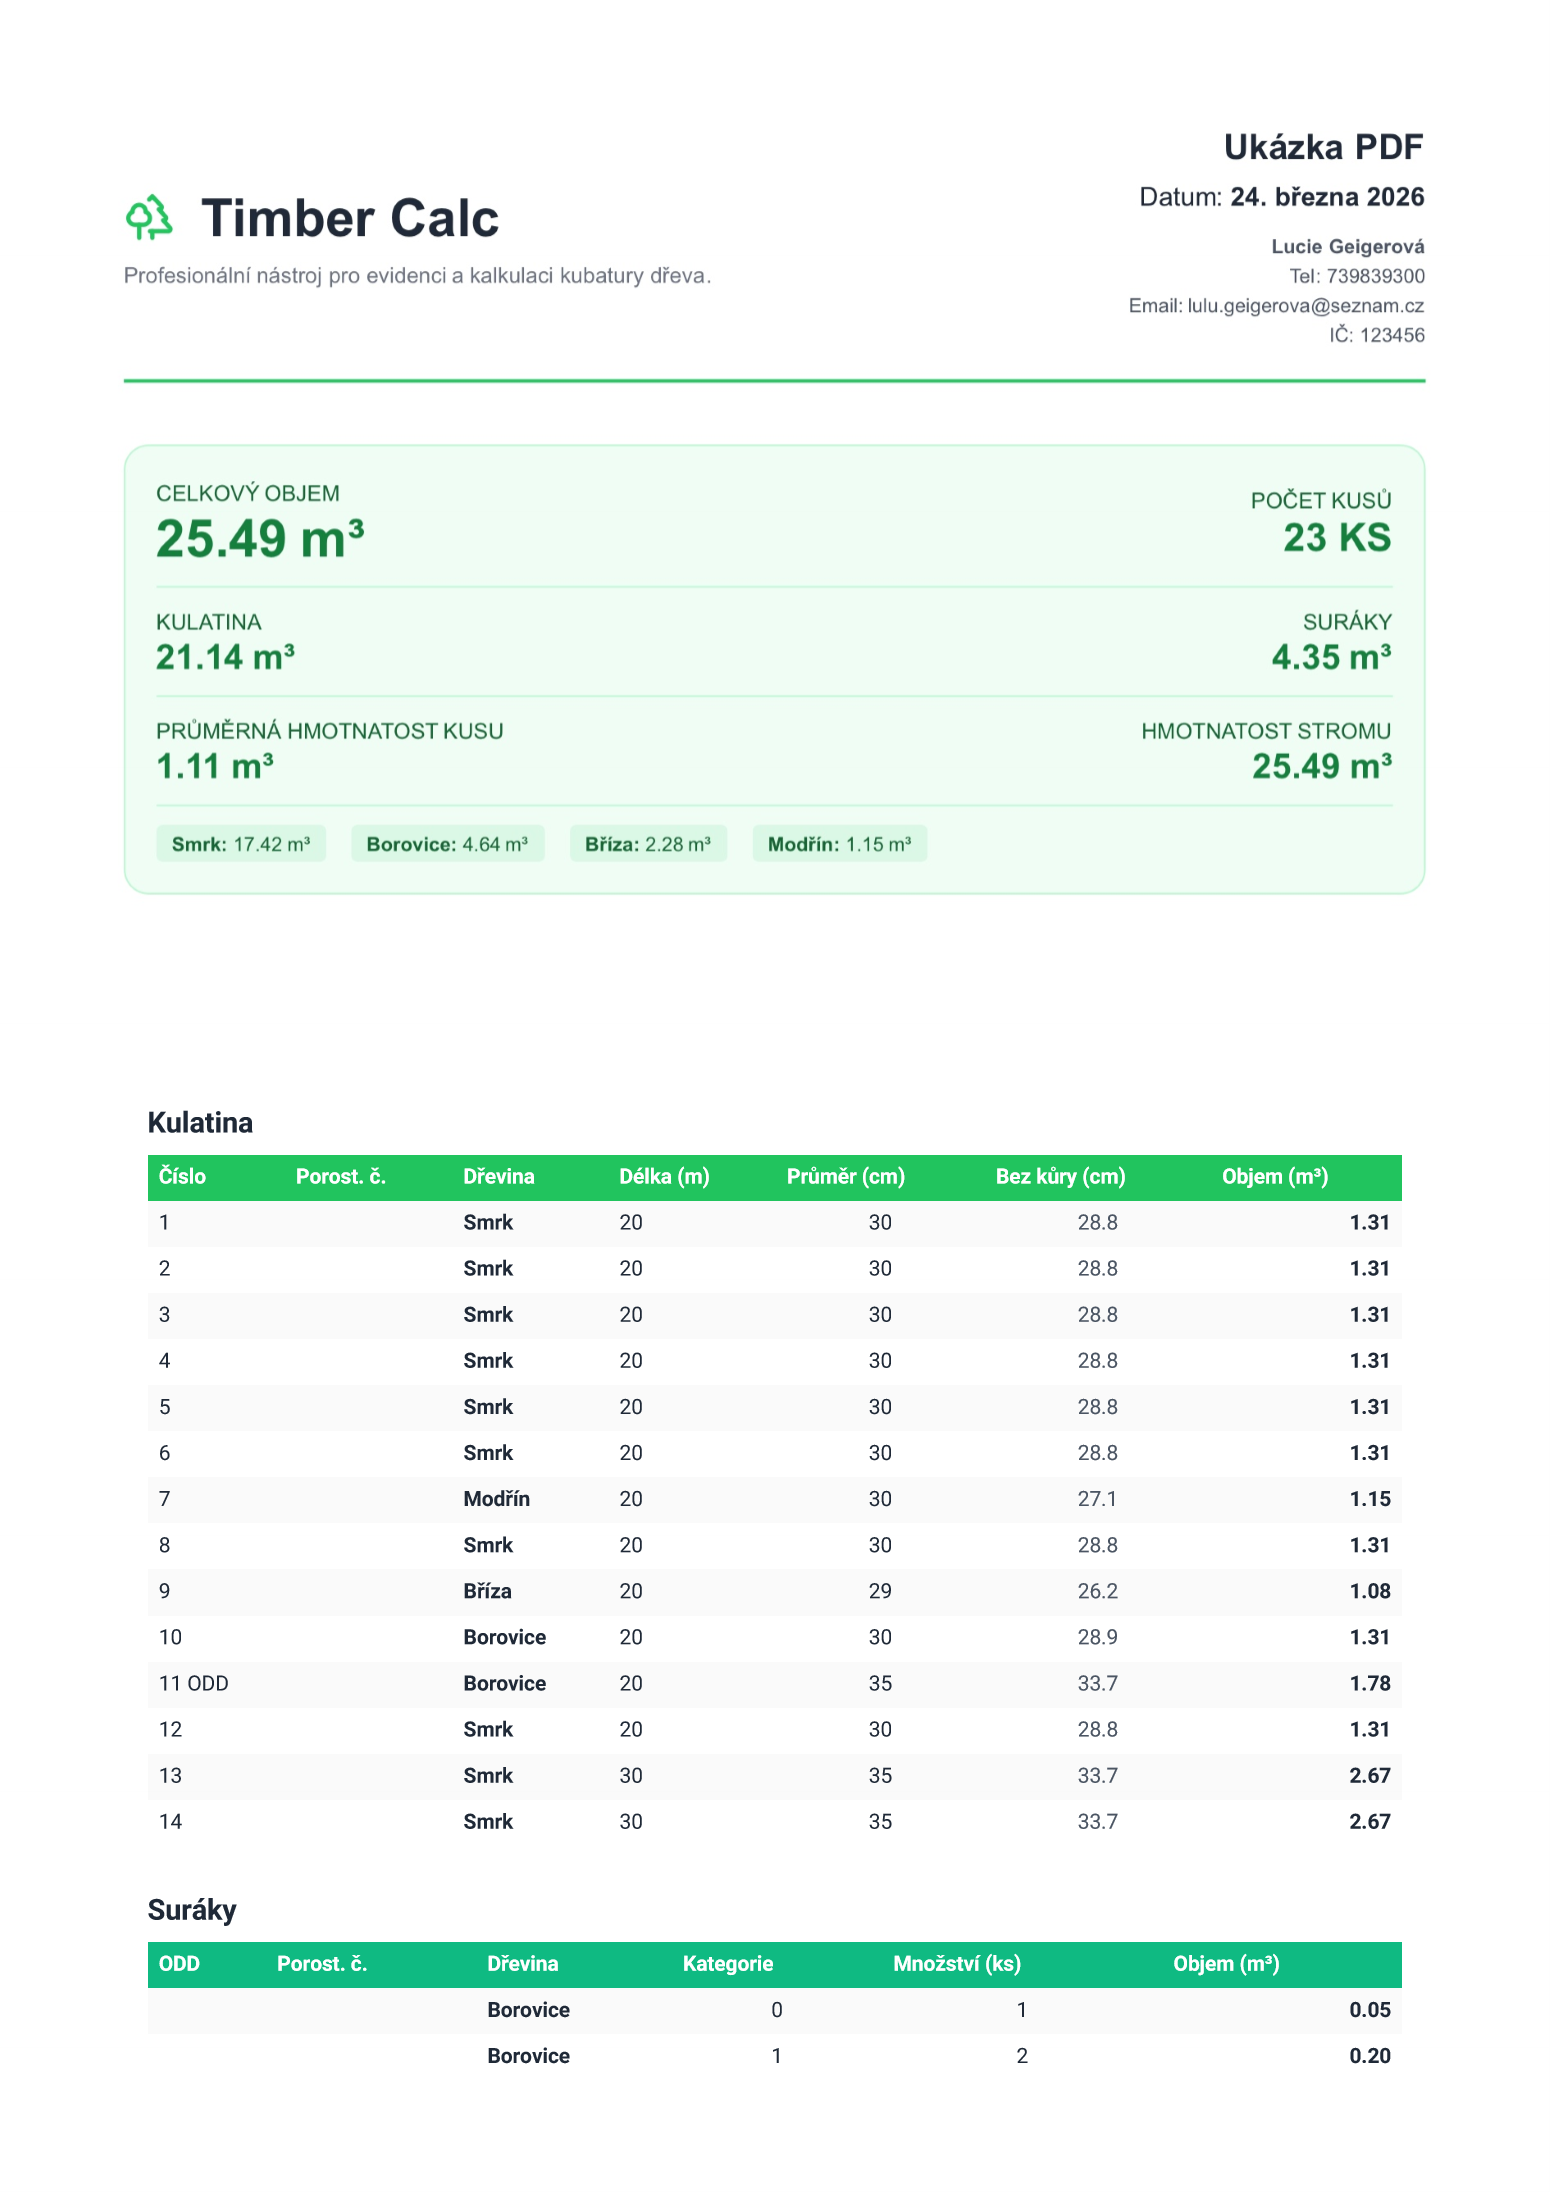
Task: Click the length 30 in row 13
Action: click(631, 1775)
